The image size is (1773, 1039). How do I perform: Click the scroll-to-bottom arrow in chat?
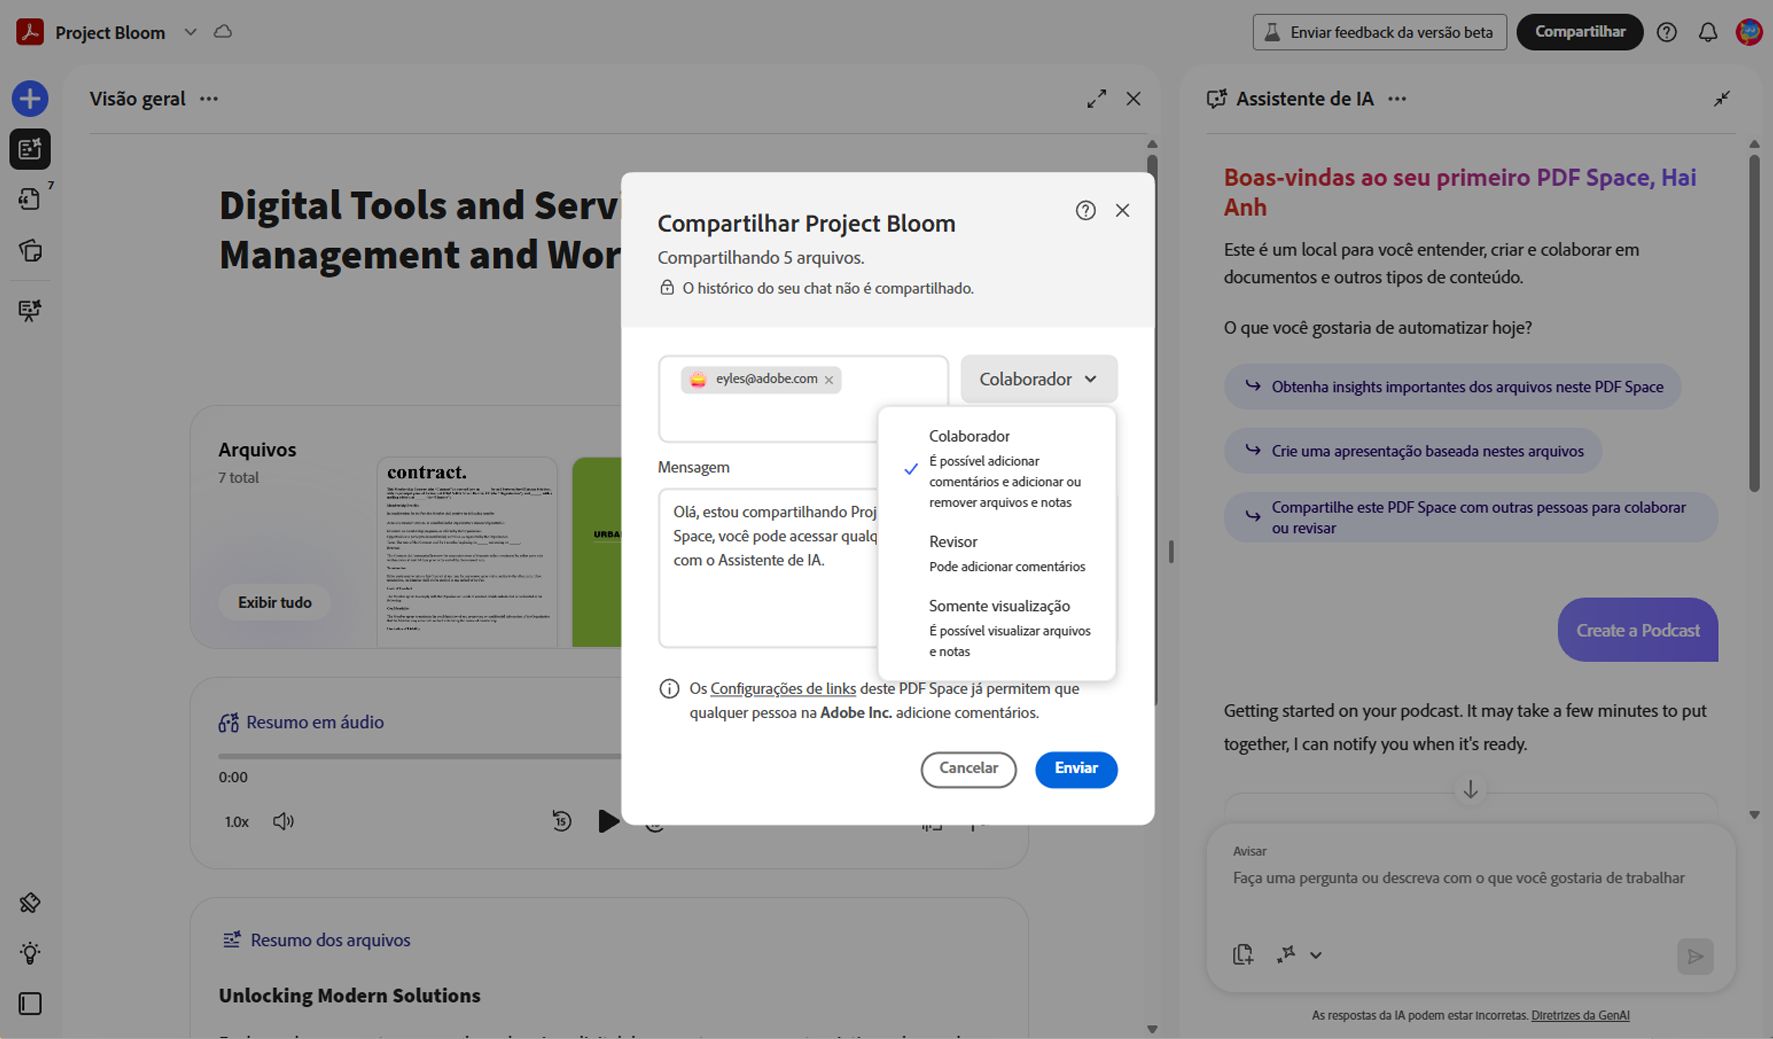[x=1470, y=790]
